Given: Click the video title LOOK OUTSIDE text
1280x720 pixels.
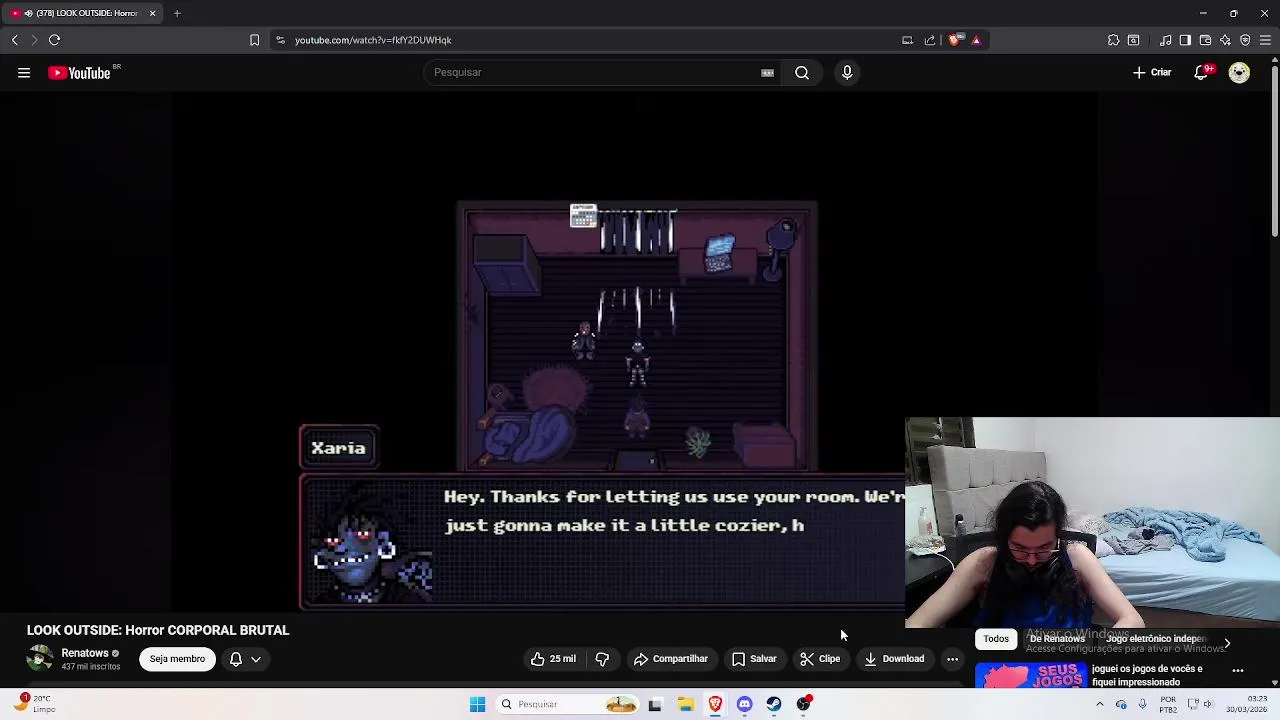Looking at the screenshot, I should (158, 630).
